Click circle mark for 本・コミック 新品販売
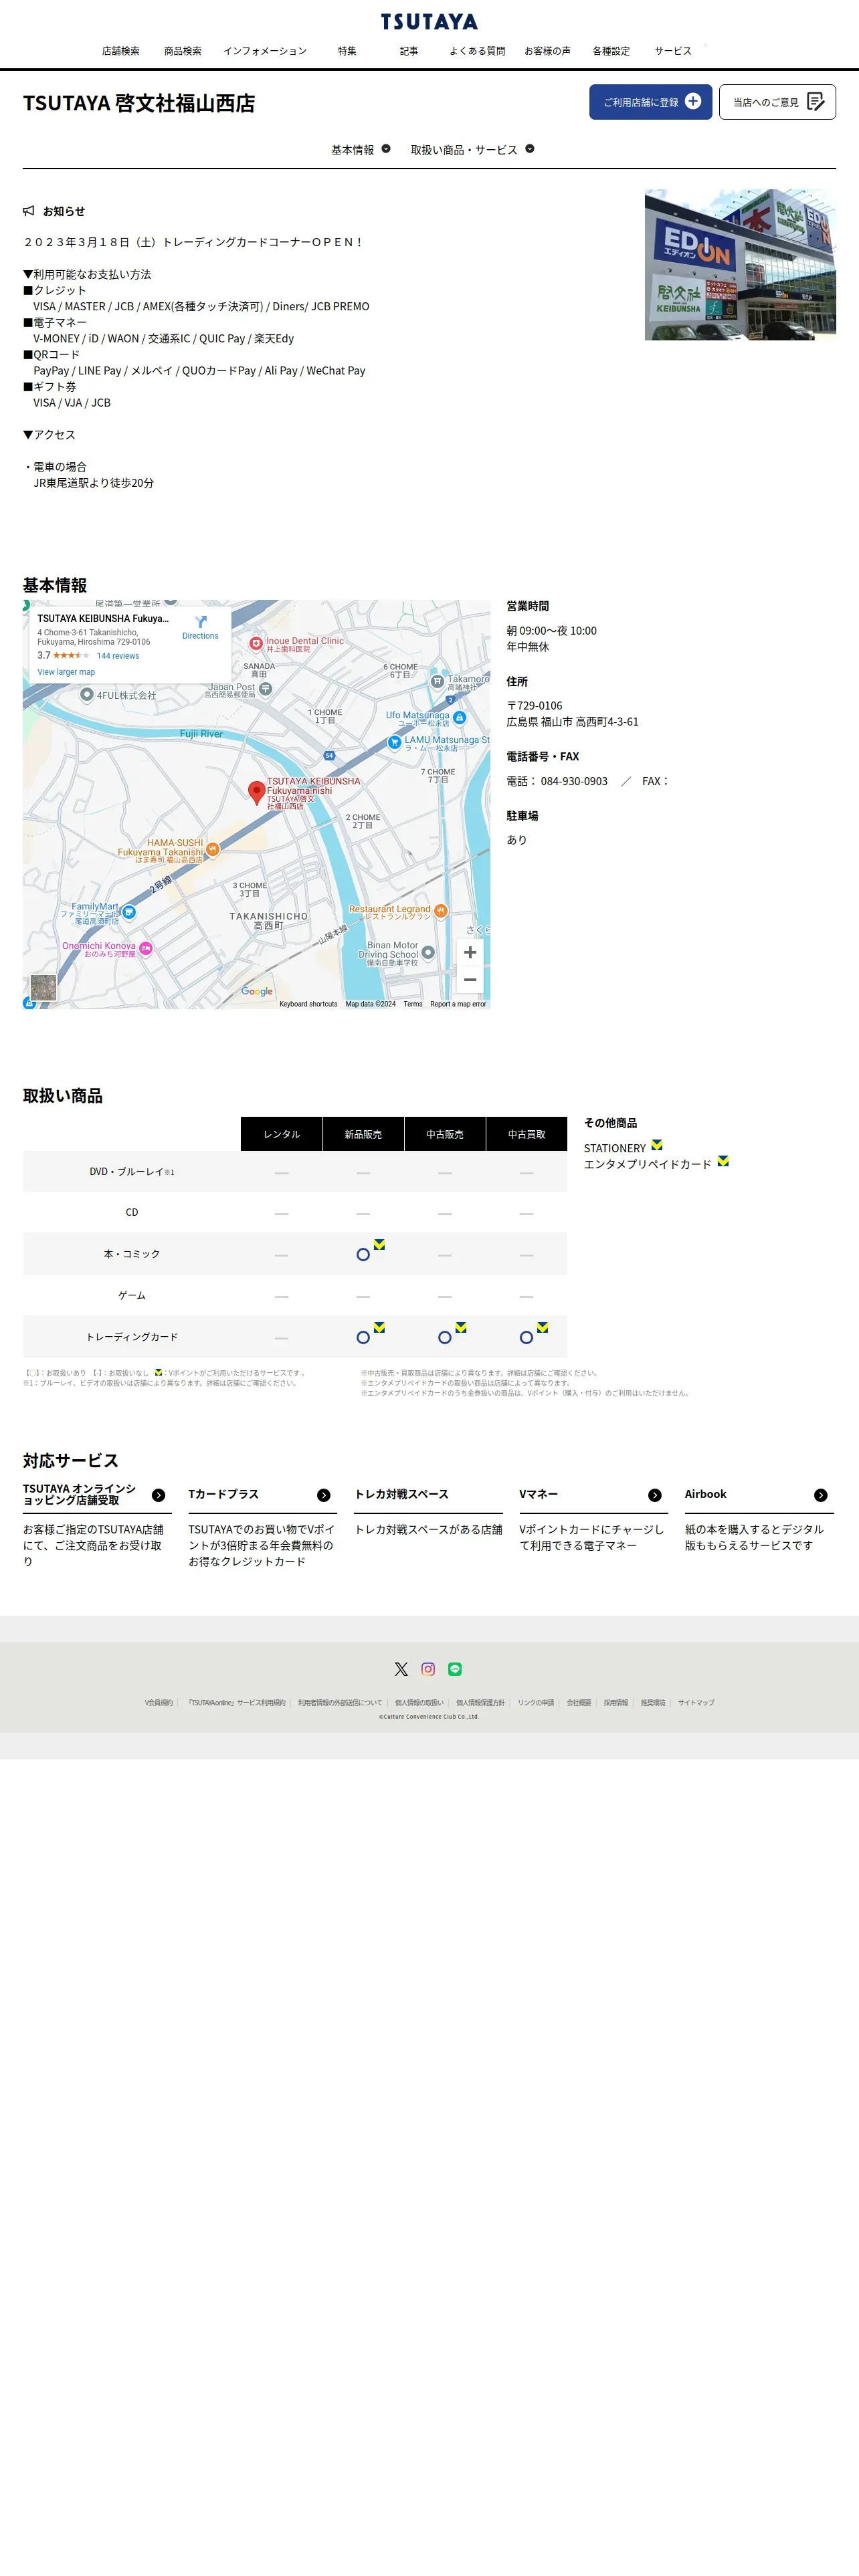Screen dimensions: 859x2576 click(x=363, y=1254)
